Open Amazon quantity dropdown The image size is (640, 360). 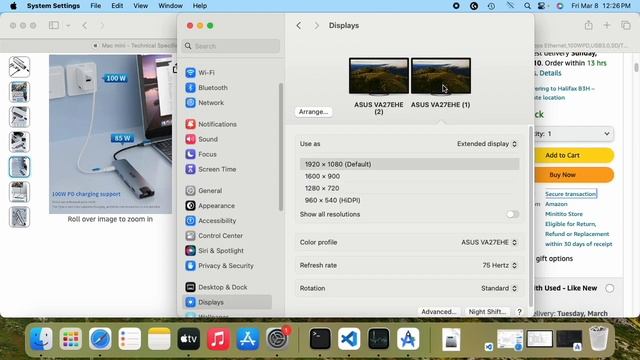[574, 134]
